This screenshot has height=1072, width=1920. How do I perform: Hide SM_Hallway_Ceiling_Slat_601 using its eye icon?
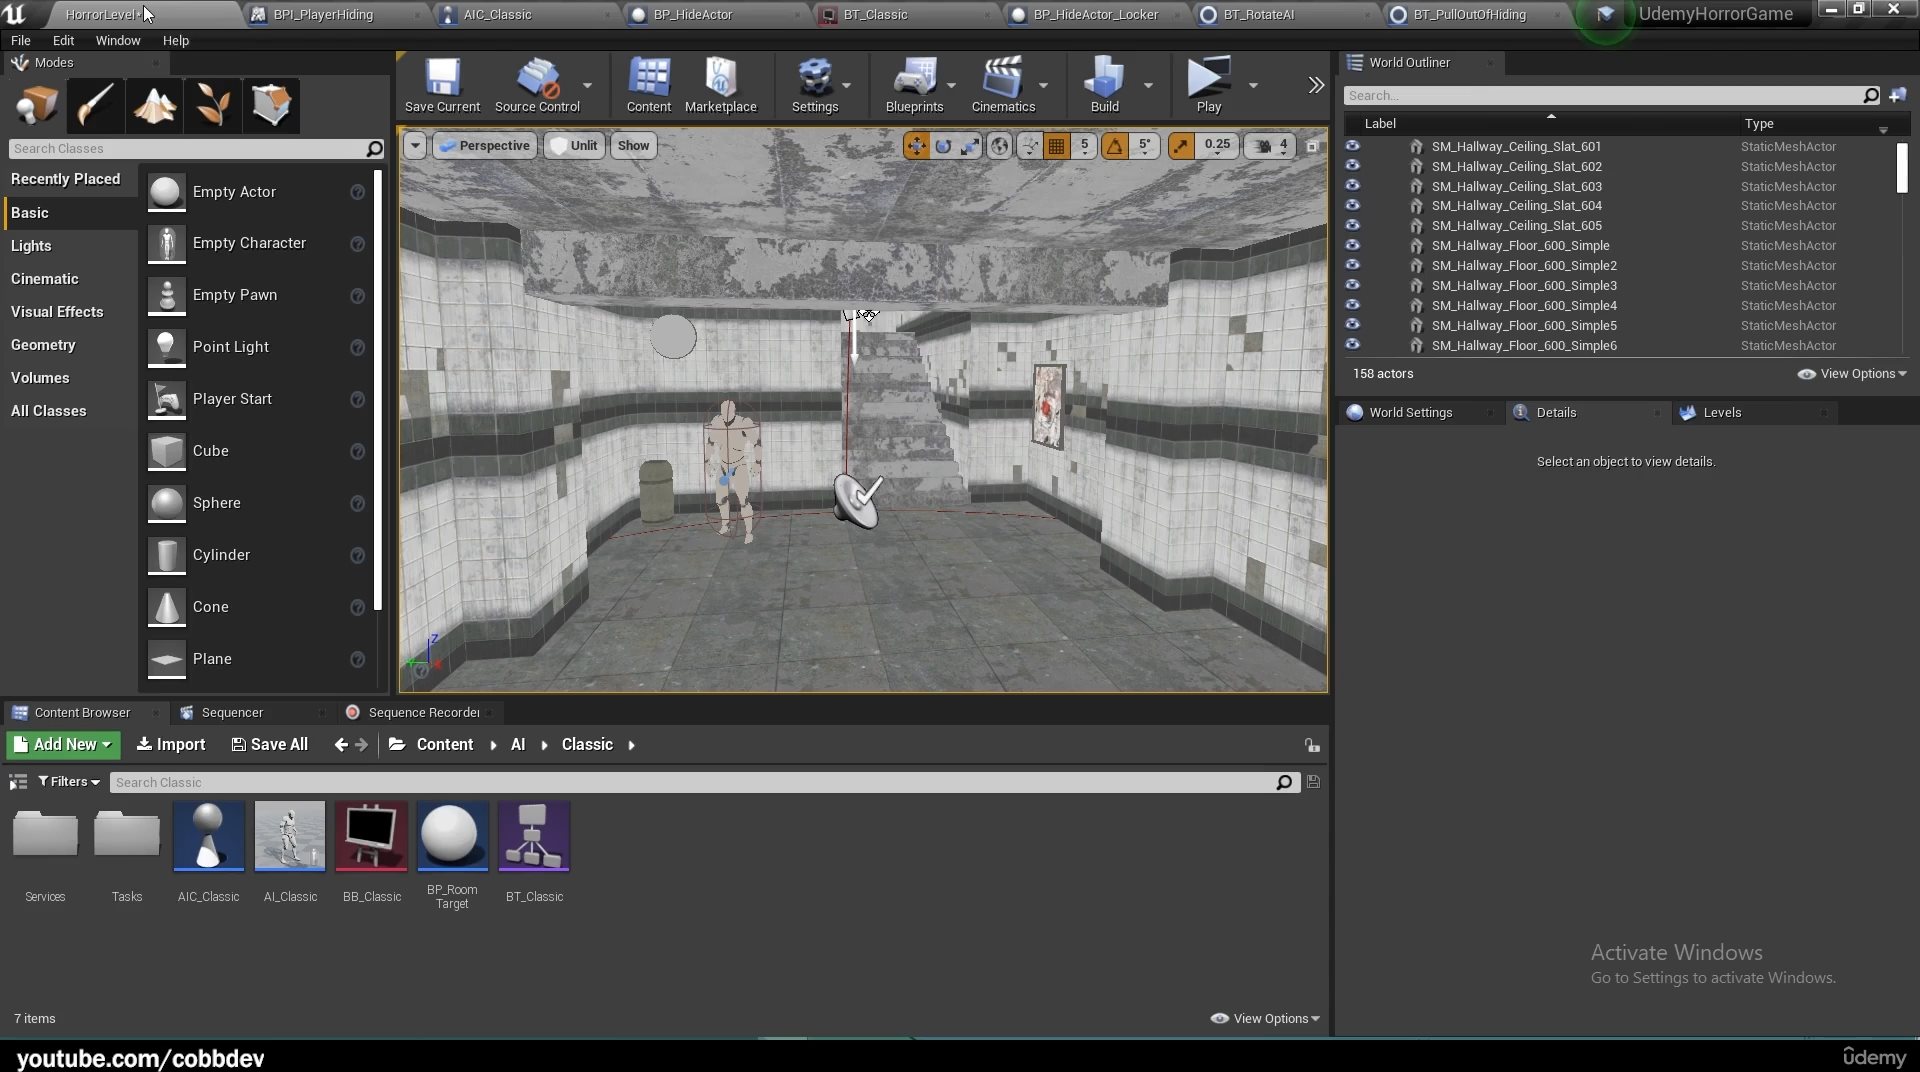click(x=1352, y=146)
